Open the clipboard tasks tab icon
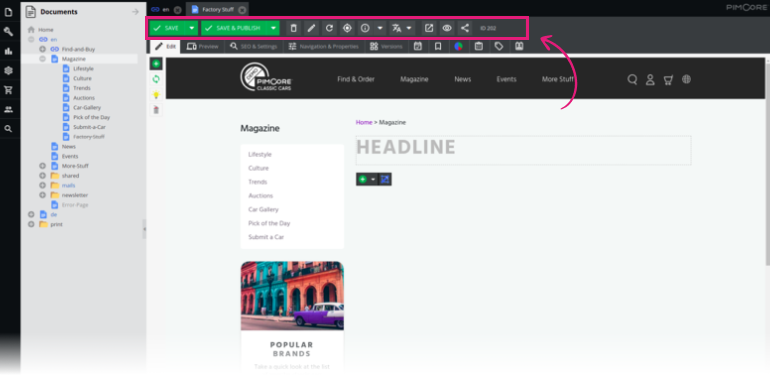 pos(478,46)
